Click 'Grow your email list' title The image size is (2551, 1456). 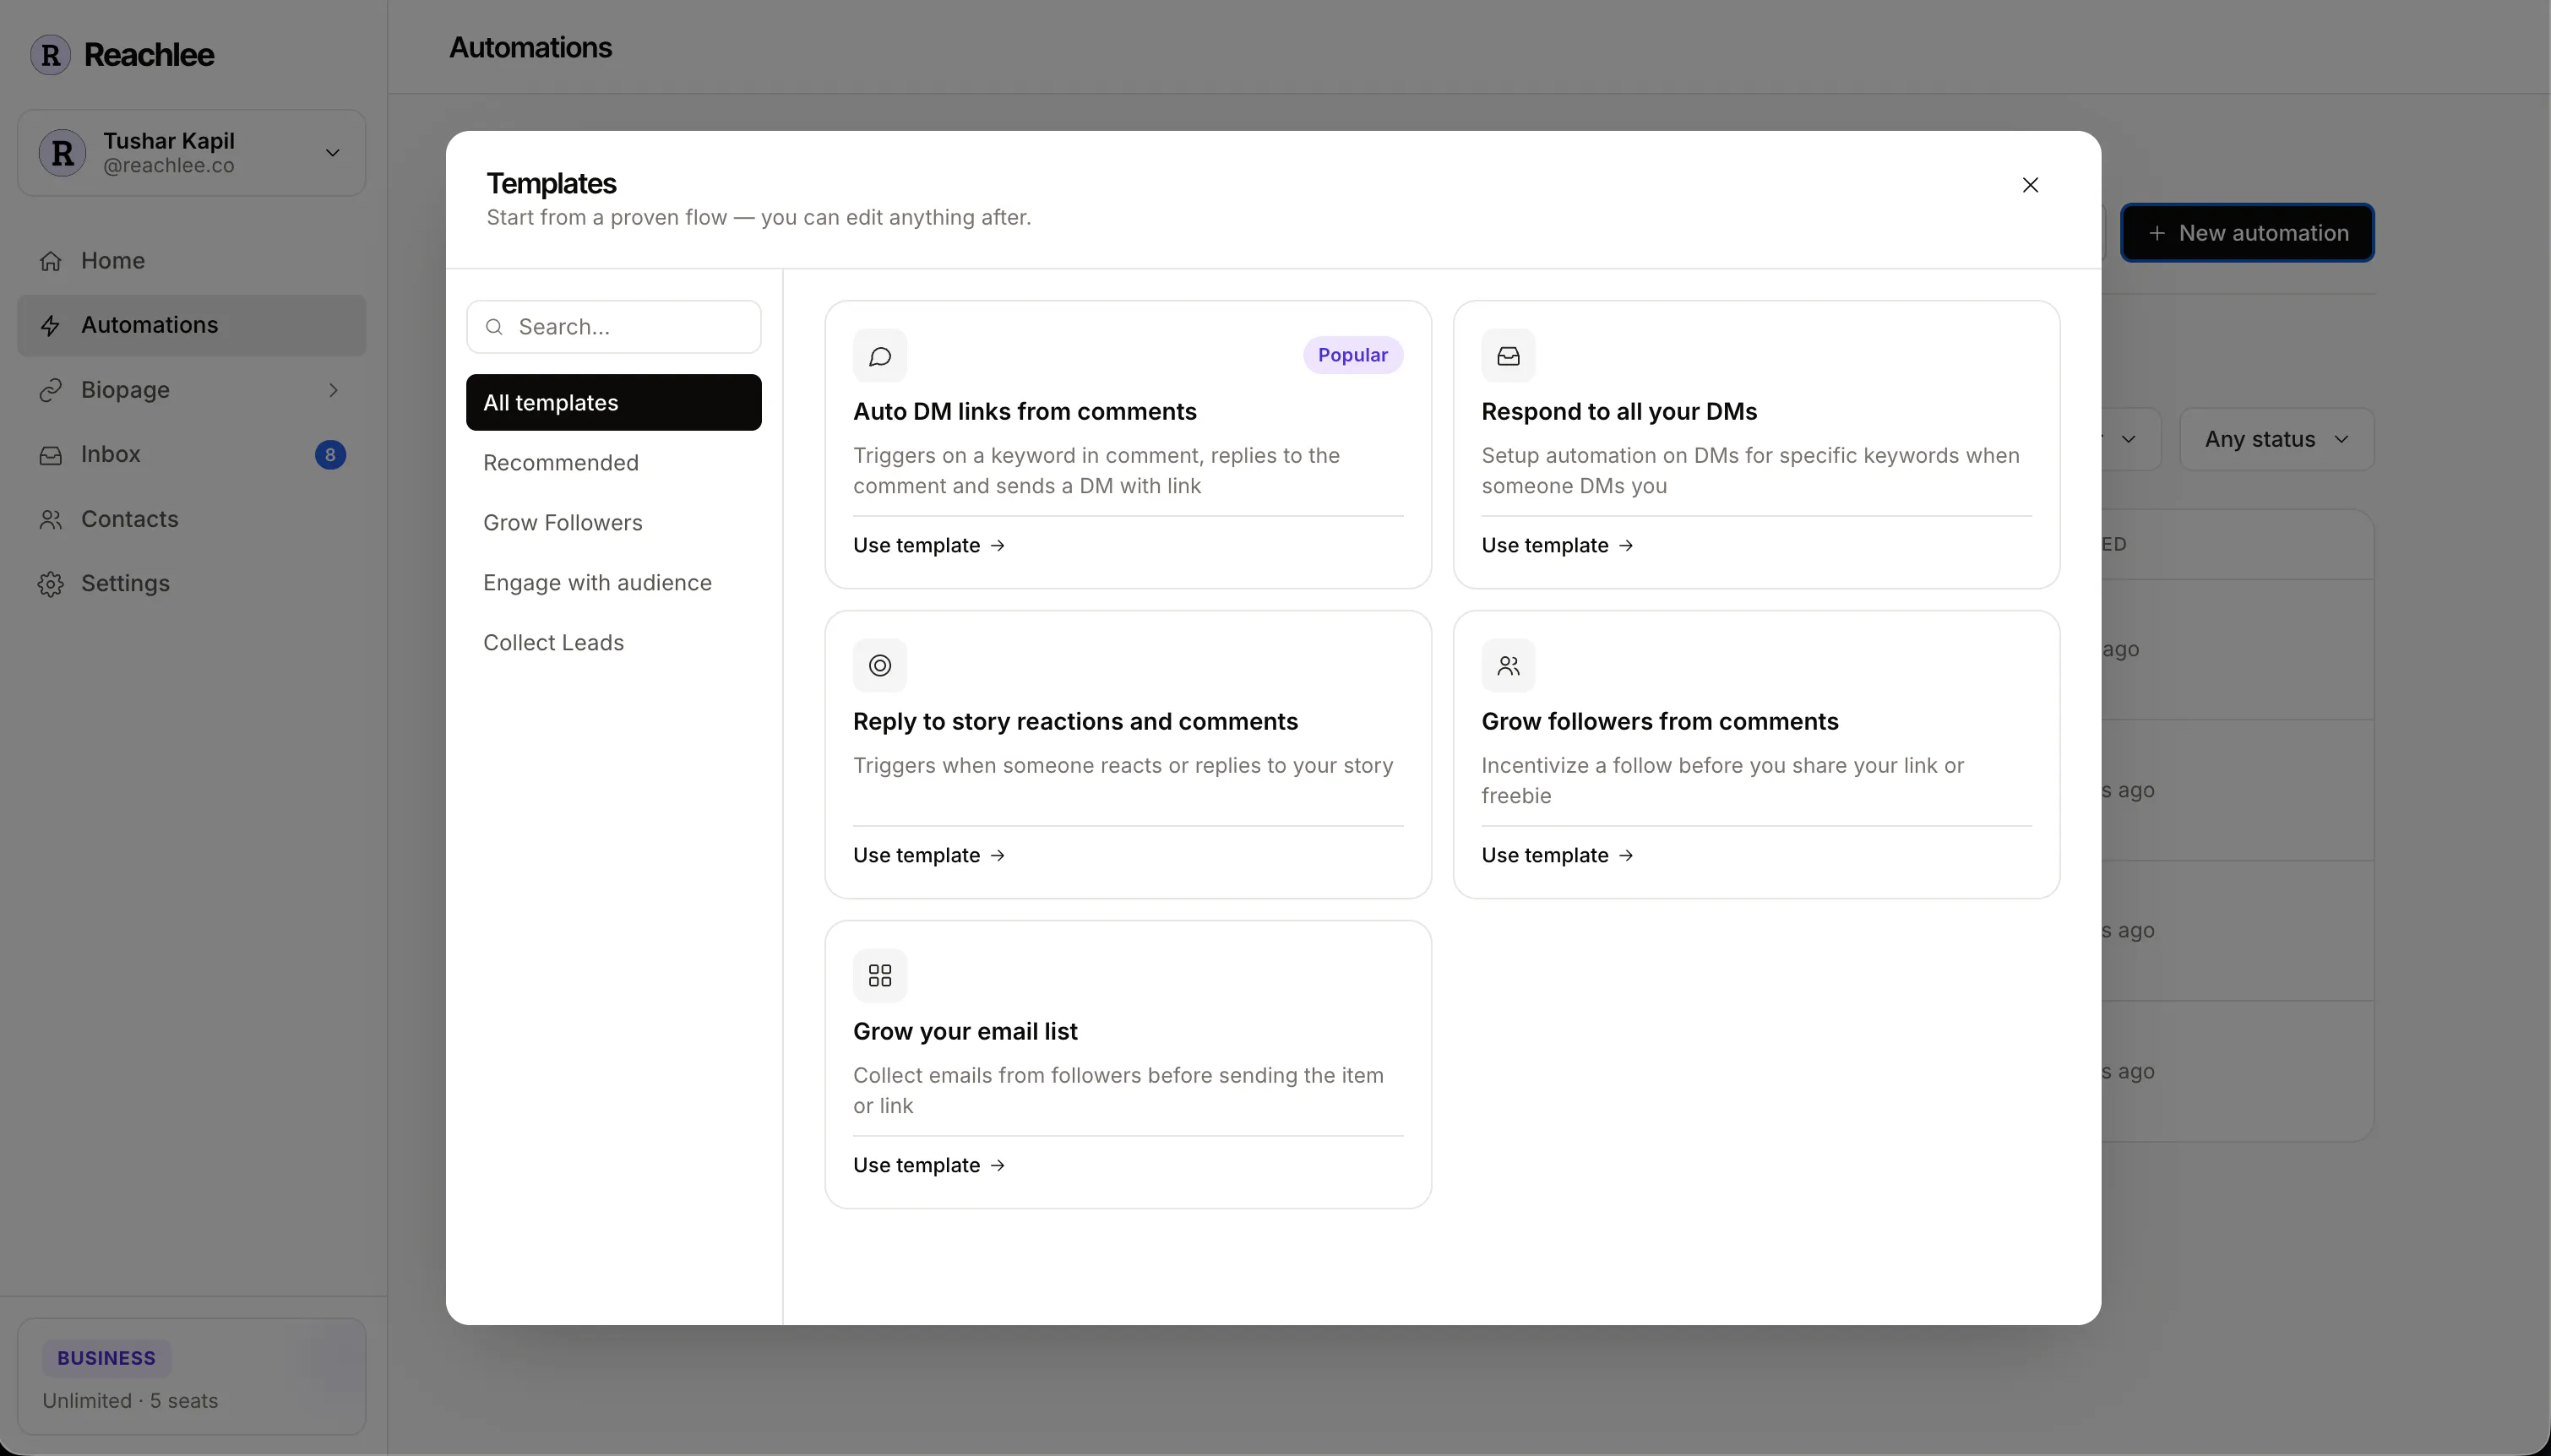(x=965, y=1031)
